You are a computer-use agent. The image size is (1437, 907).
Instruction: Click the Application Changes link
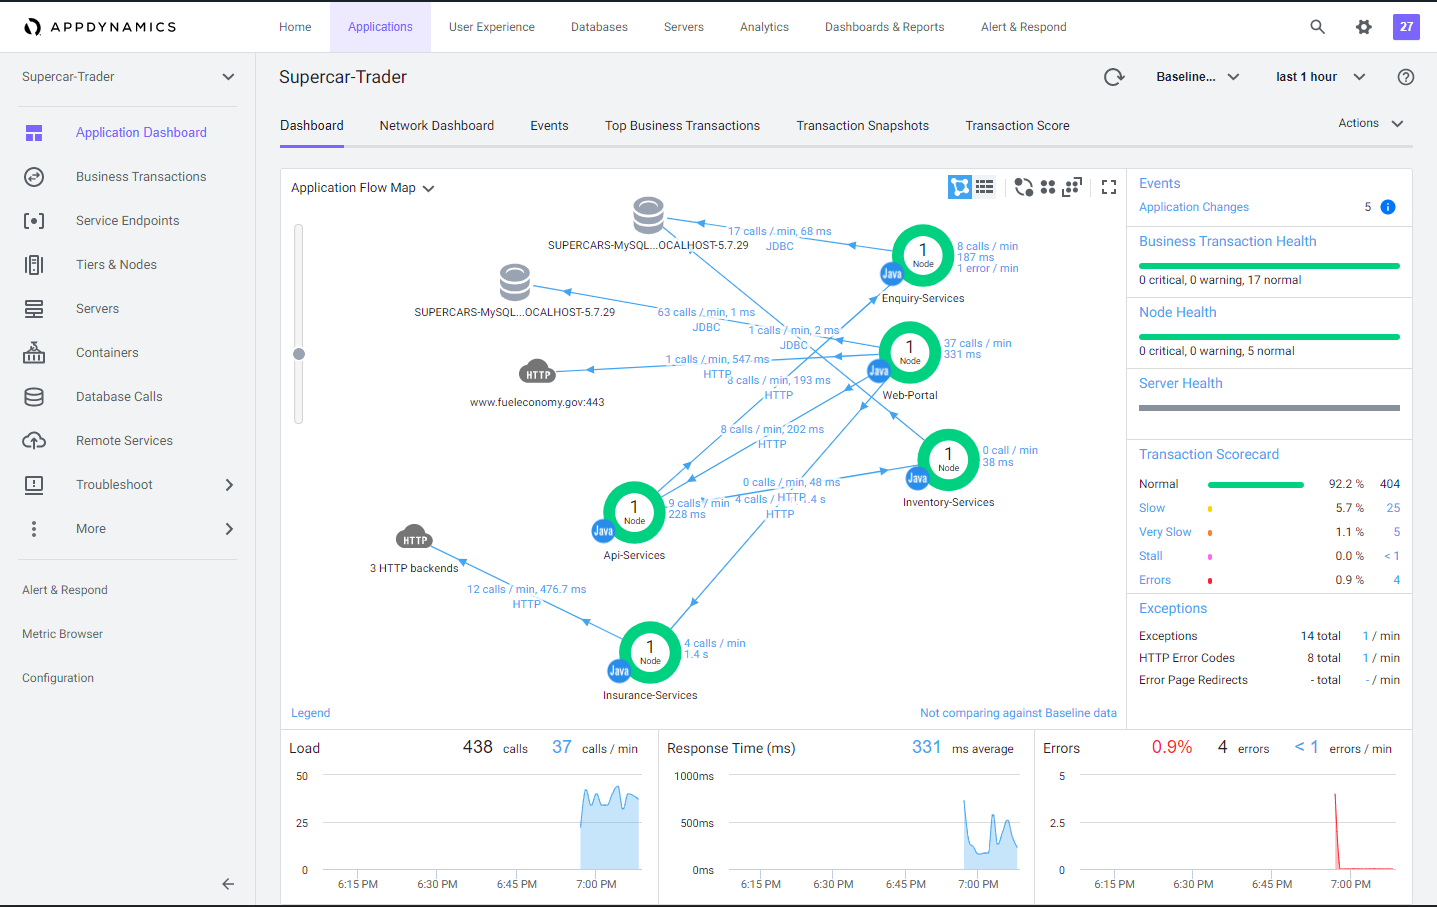click(1194, 207)
